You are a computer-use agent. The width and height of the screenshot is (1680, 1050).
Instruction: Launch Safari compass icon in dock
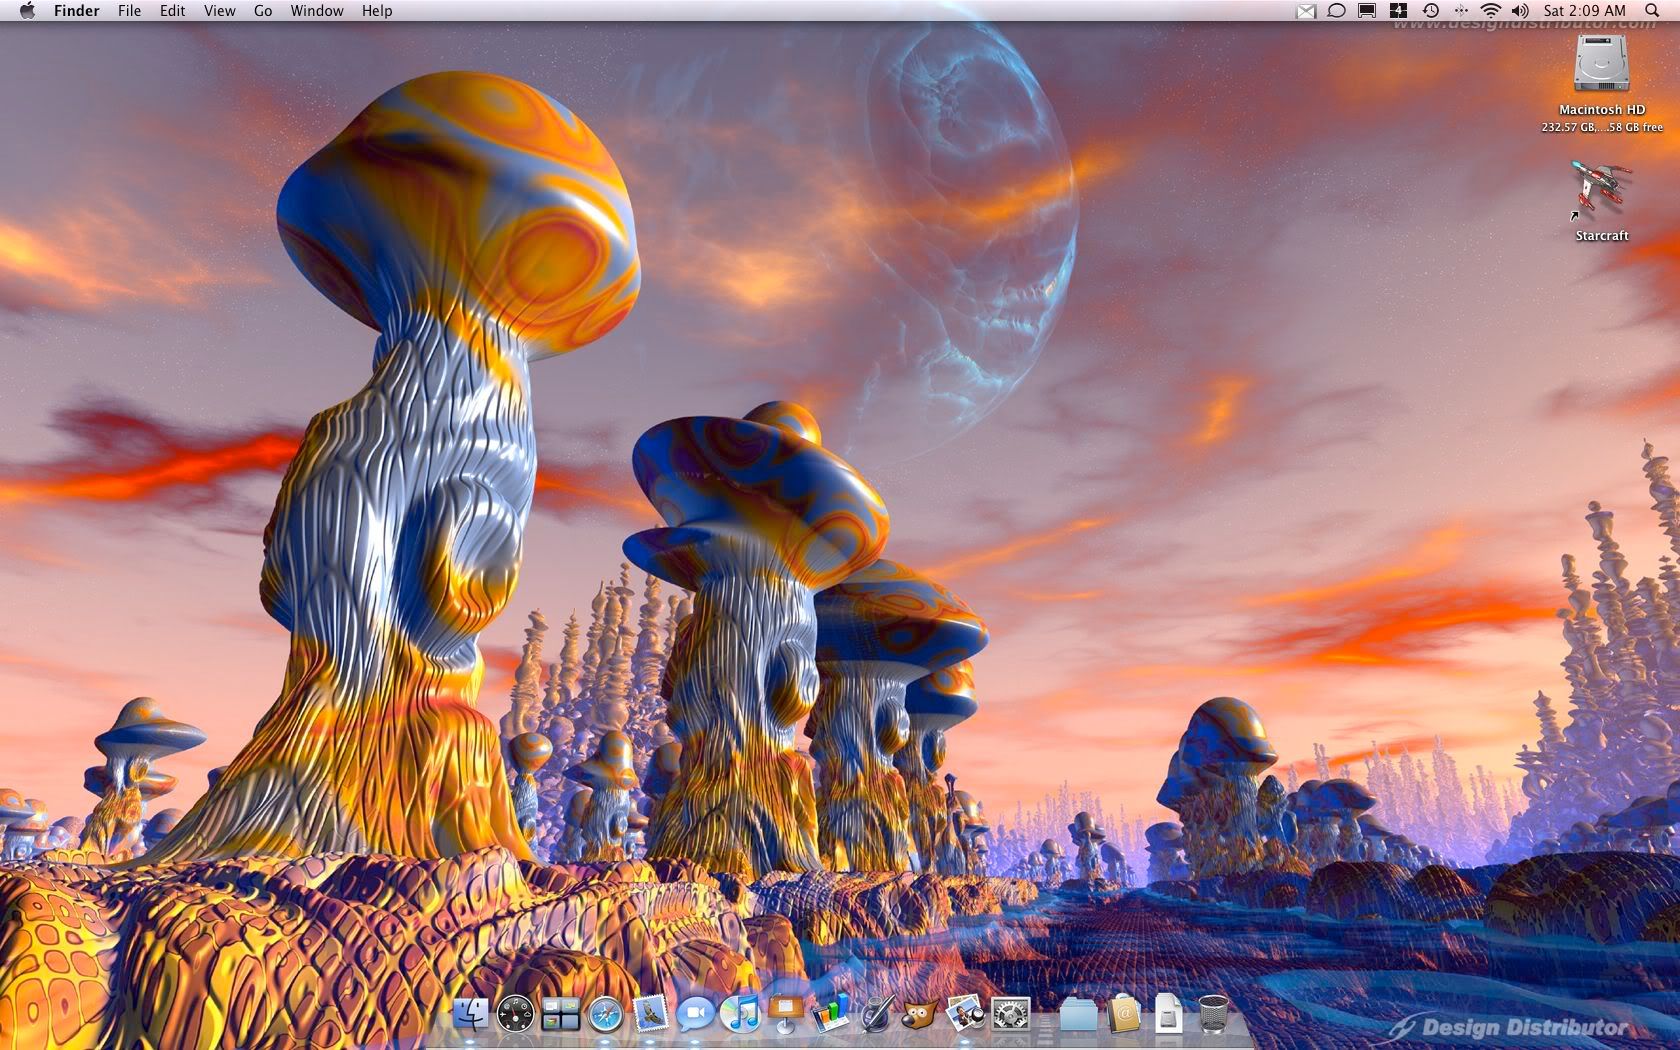click(x=606, y=1014)
